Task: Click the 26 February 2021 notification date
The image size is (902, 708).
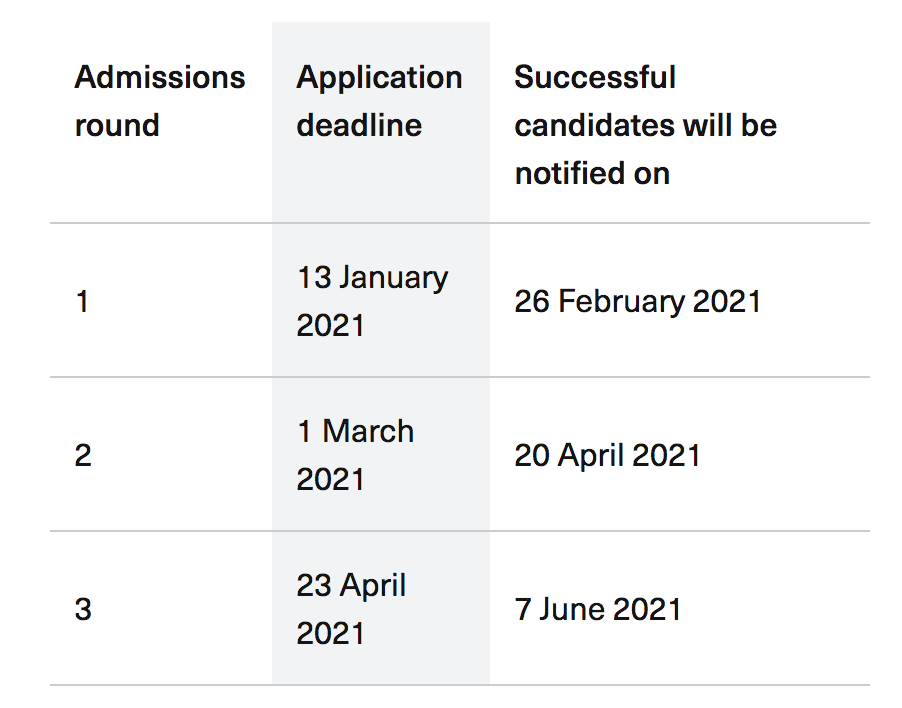Action: 638,301
